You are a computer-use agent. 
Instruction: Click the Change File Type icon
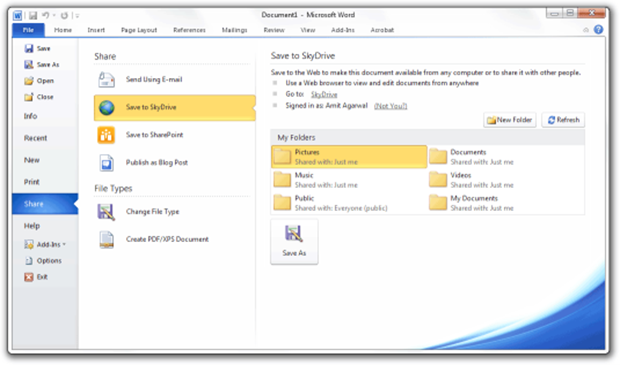click(x=106, y=212)
